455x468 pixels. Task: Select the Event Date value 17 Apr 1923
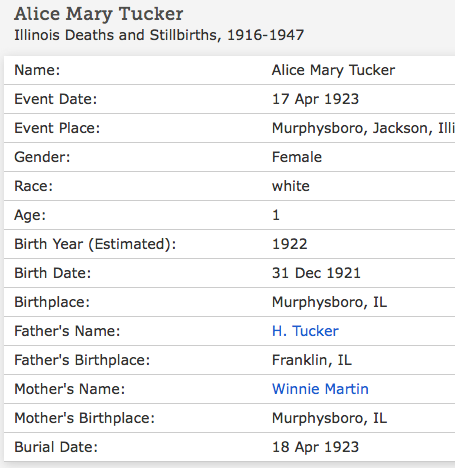pos(315,99)
